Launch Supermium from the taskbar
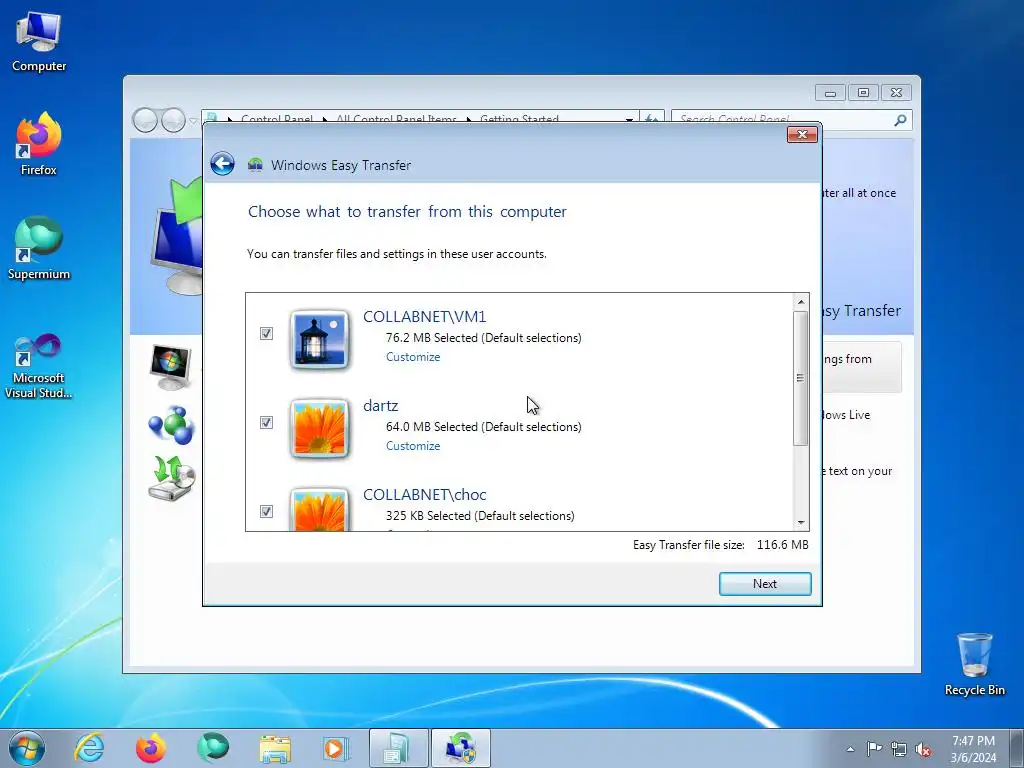1024x768 pixels. point(213,748)
